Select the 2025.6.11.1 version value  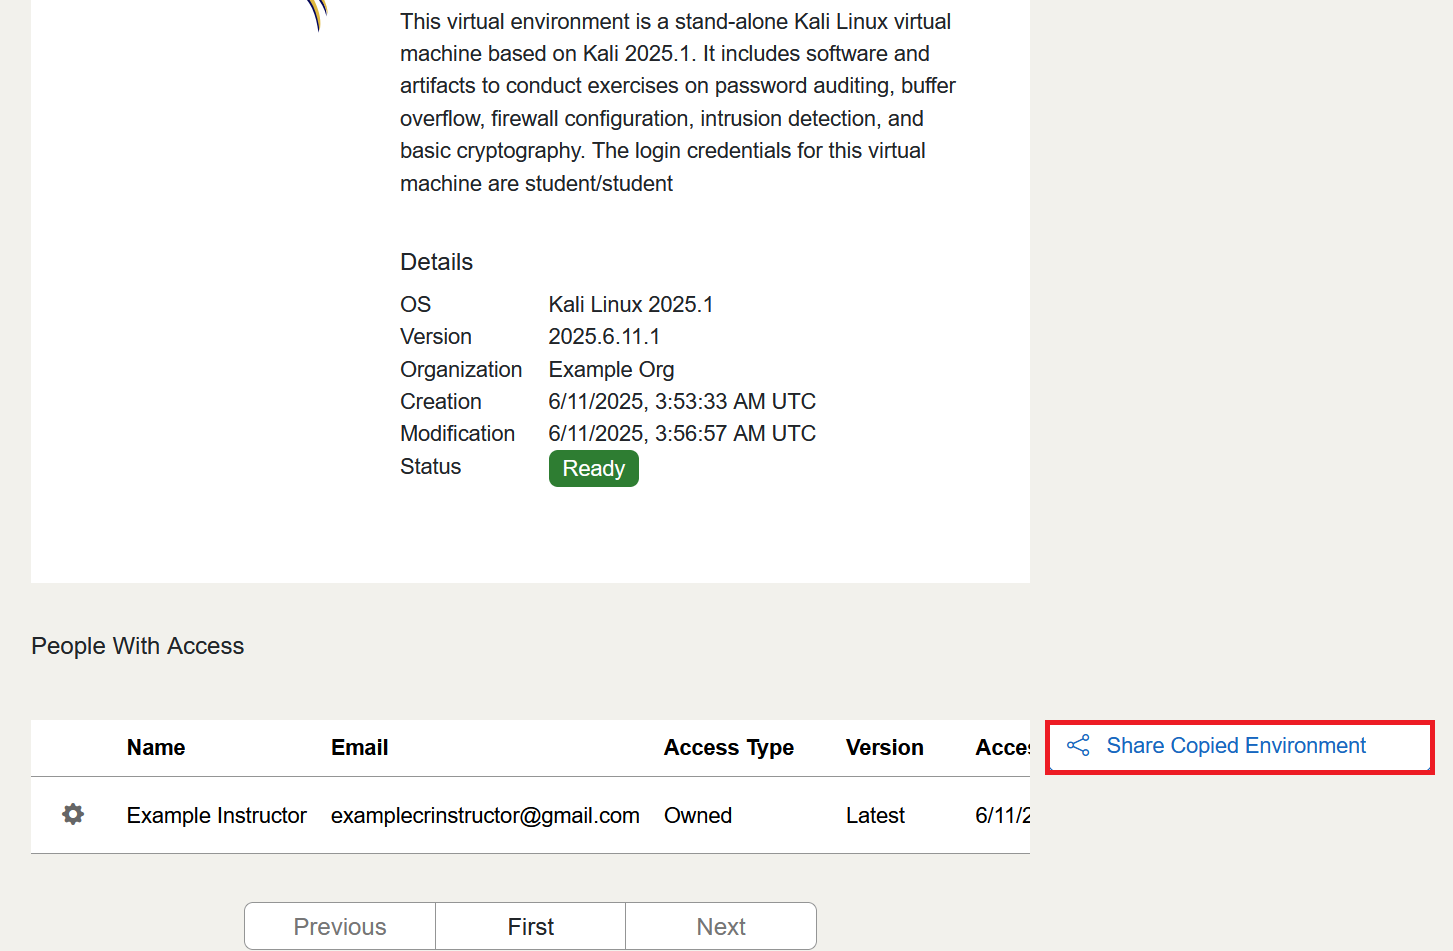[x=604, y=337]
